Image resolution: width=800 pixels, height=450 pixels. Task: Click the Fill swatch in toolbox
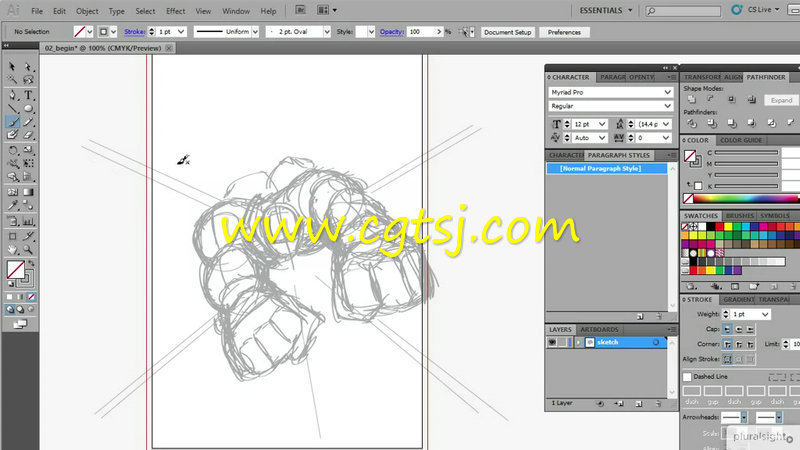point(16,270)
